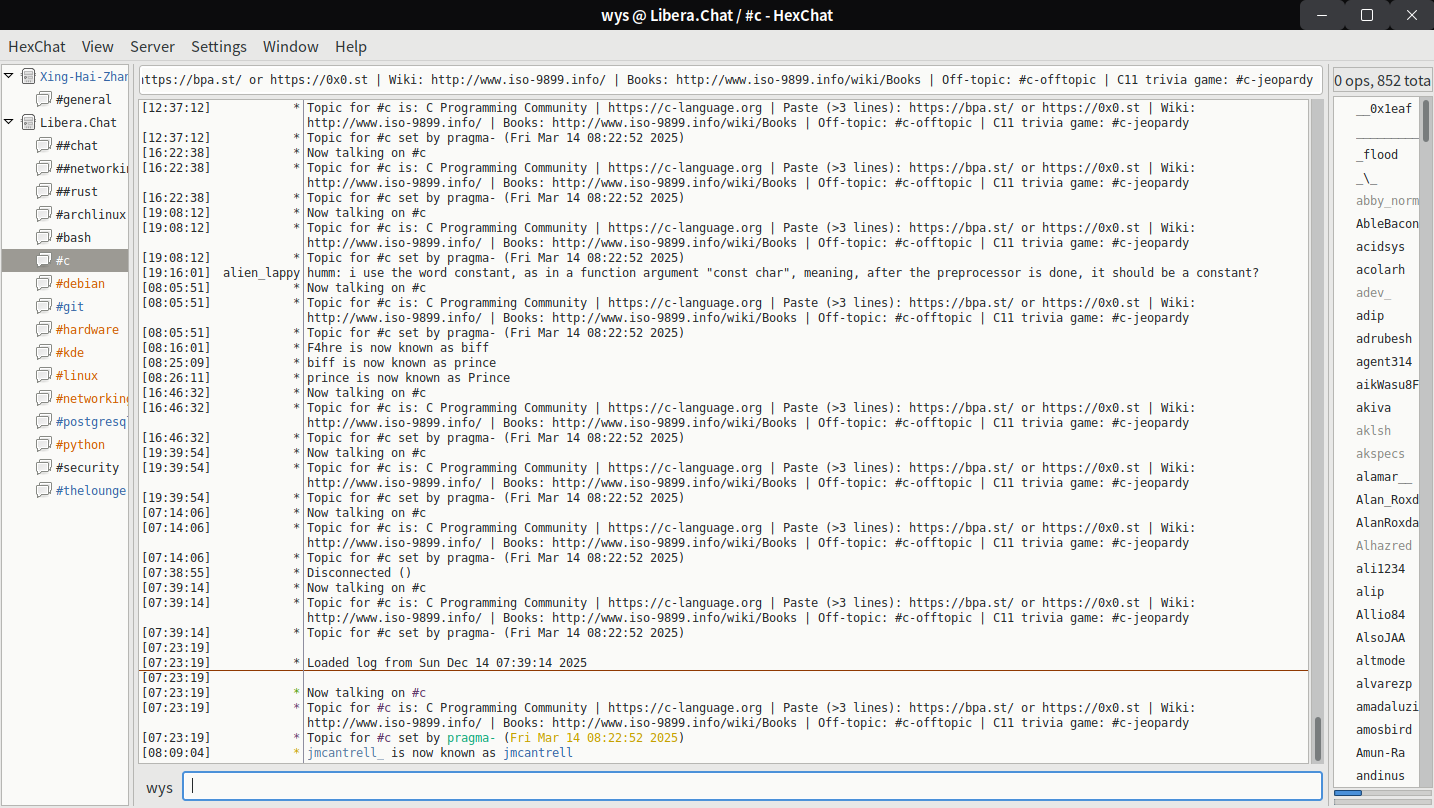Collapse the Xing-Hai-Zhan network tree
This screenshot has height=808, width=1434.
9,76
